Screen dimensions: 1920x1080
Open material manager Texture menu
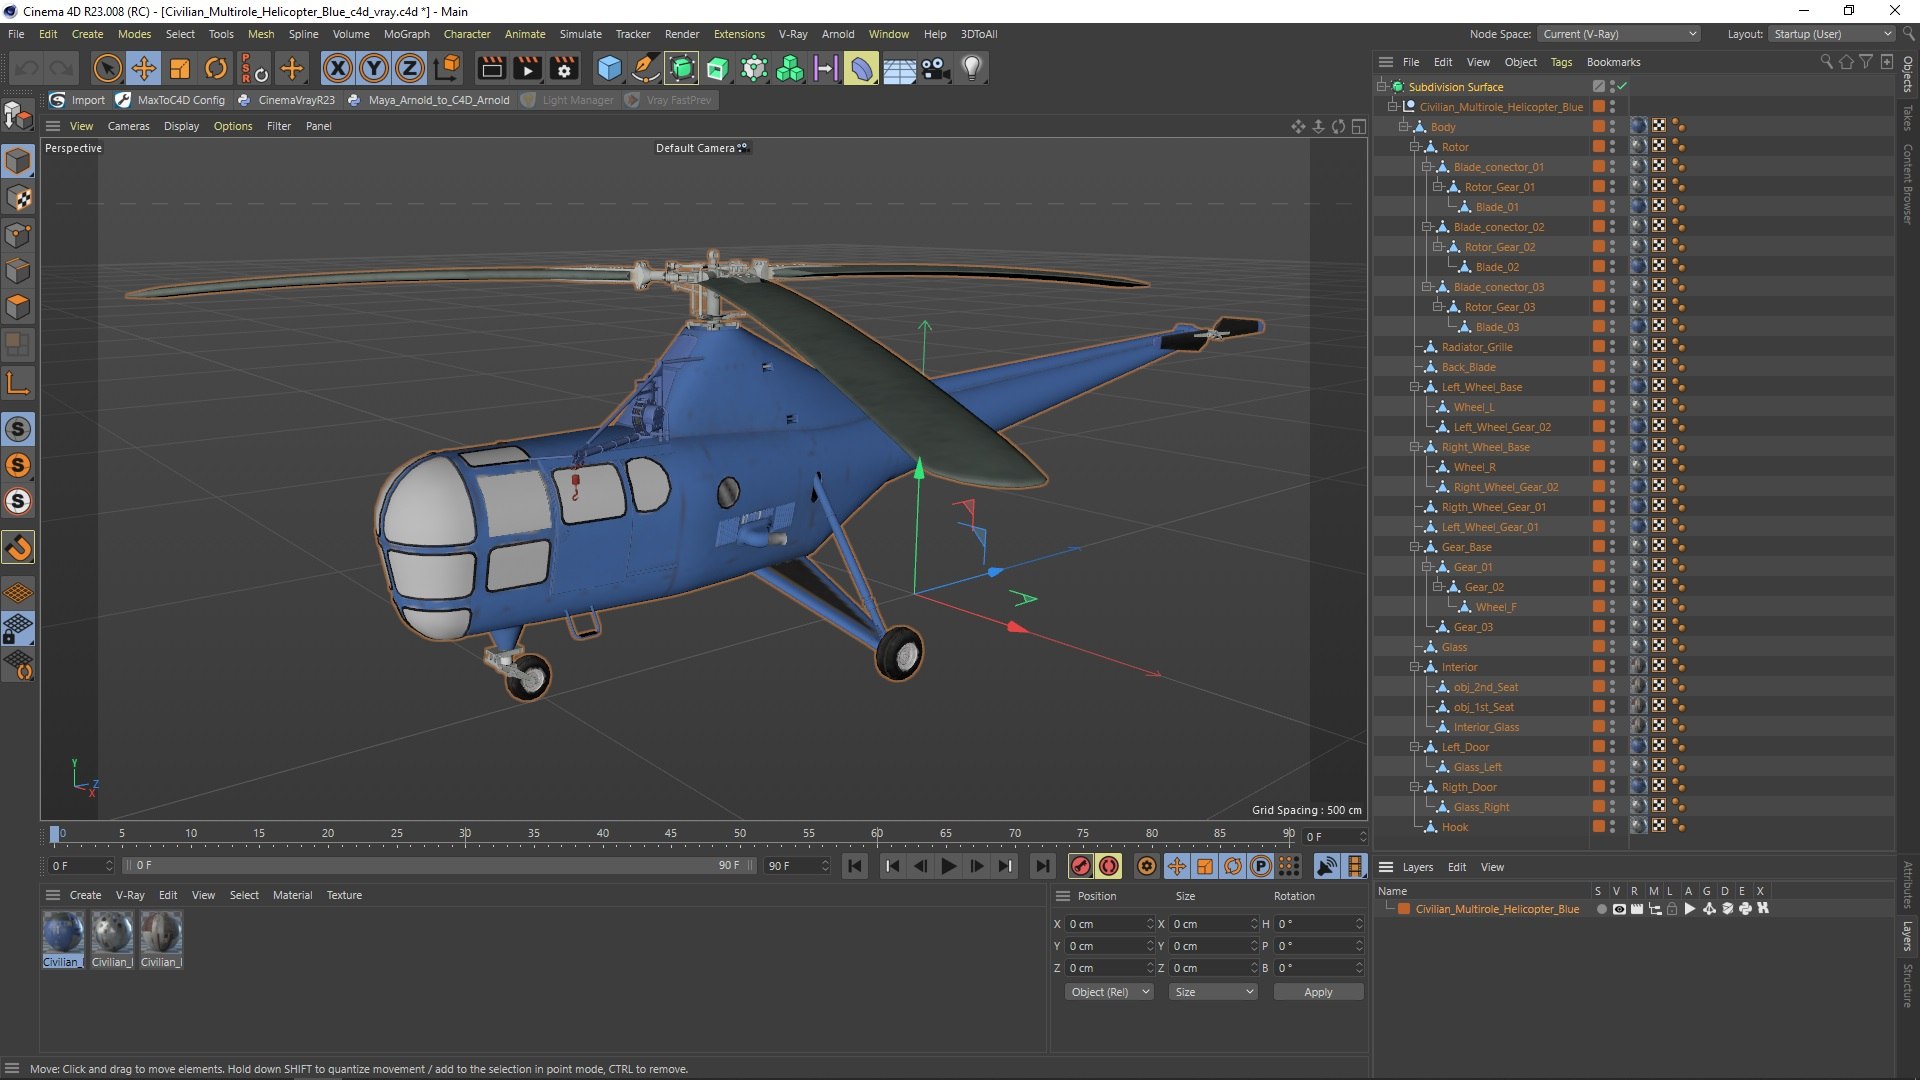pyautogui.click(x=344, y=895)
